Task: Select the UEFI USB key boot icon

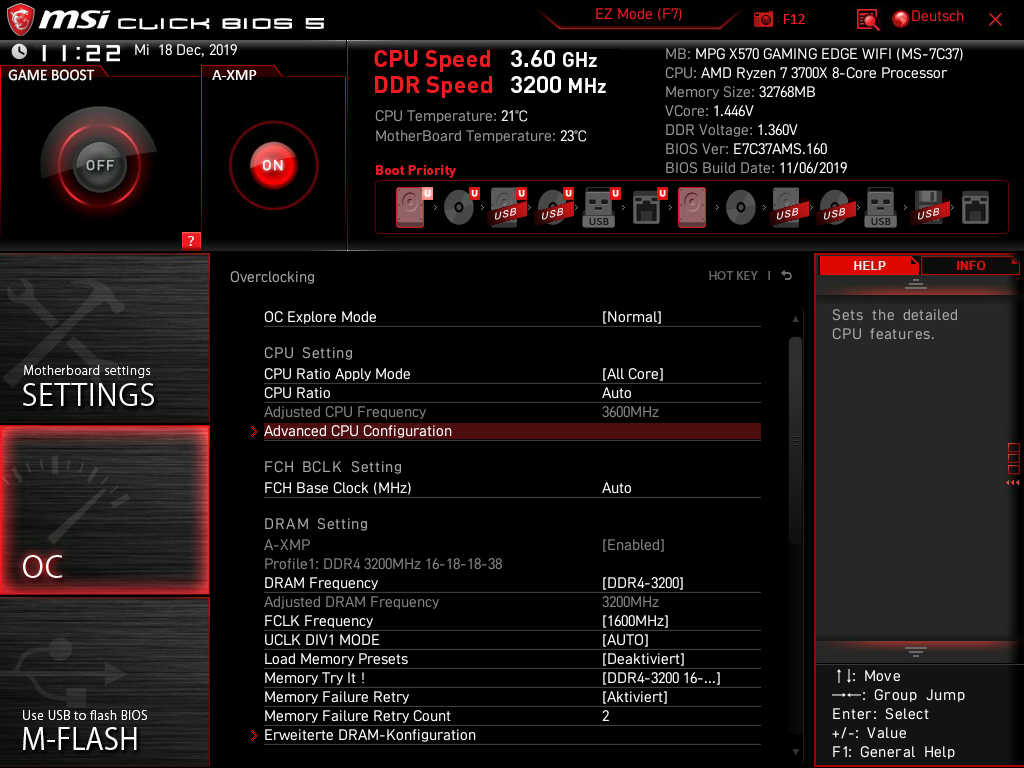Action: pyautogui.click(x=600, y=207)
